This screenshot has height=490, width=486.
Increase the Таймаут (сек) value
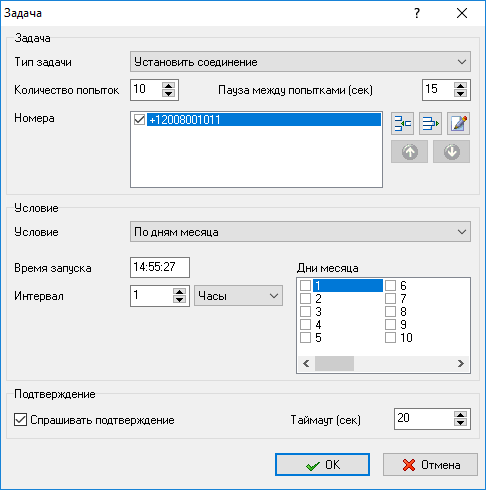click(x=460, y=415)
